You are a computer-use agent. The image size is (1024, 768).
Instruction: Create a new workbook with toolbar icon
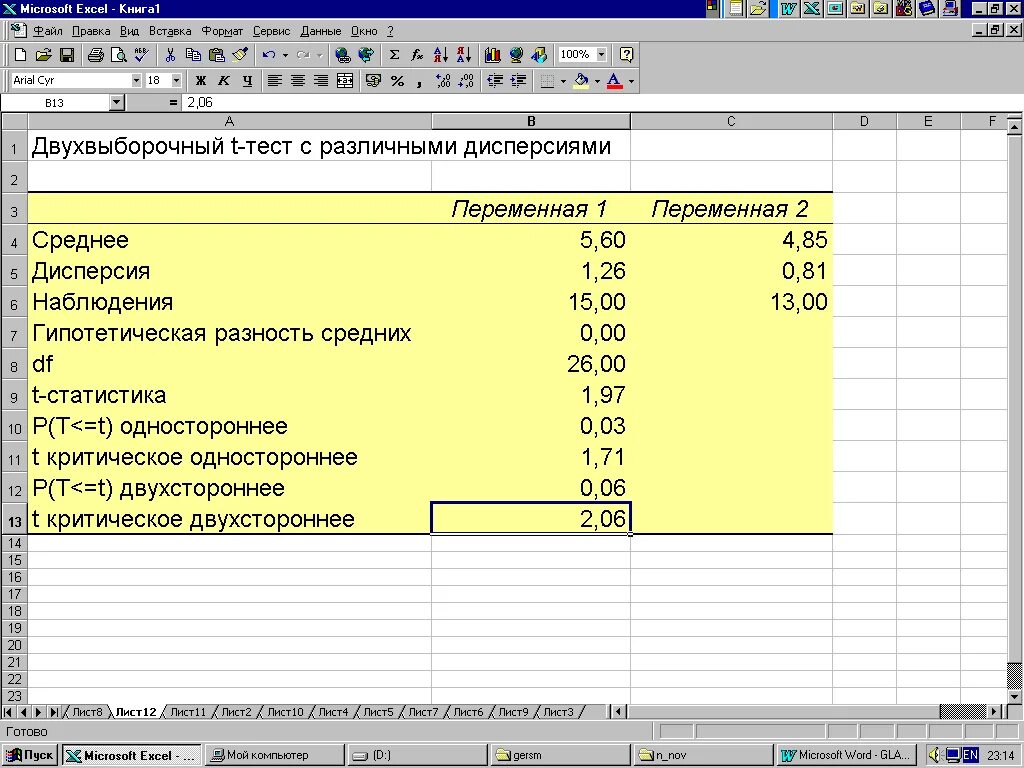click(x=20, y=55)
